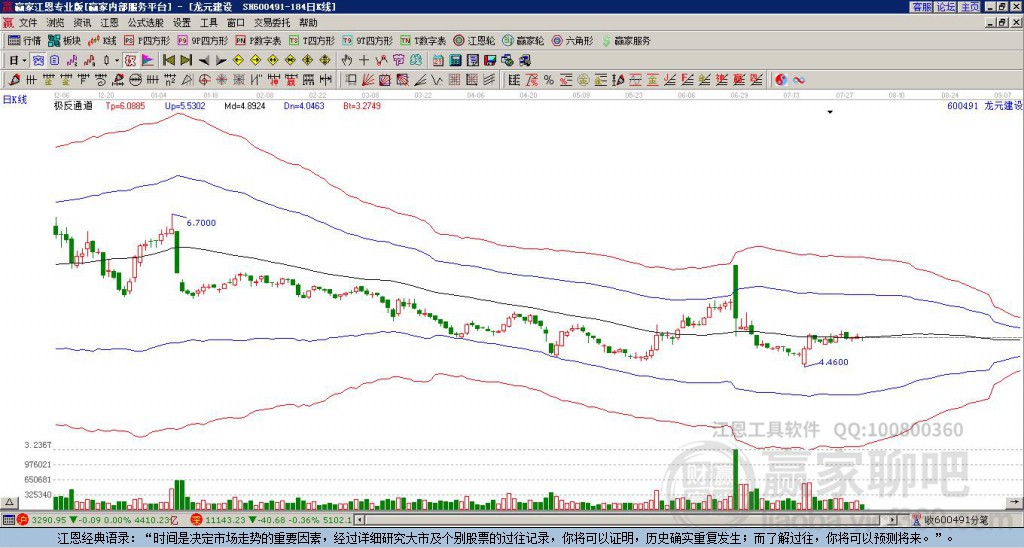
Task: Expand the candlestick type dropdown arrow
Action: click(x=117, y=61)
